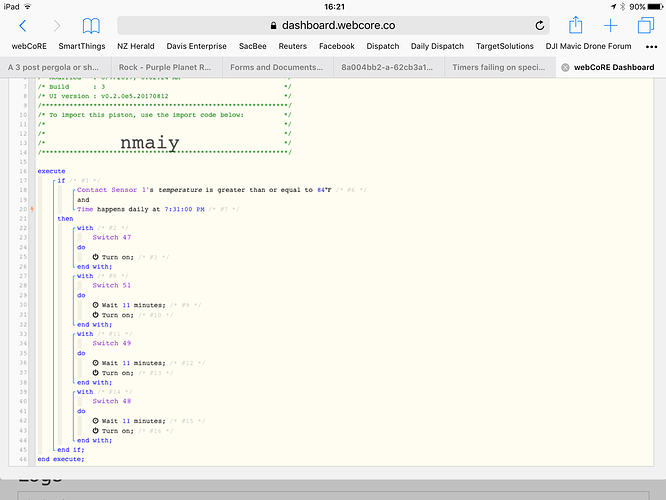Screen dimensions: 666x500
Task: Open the SmartThings bookmark
Action: click(82, 46)
